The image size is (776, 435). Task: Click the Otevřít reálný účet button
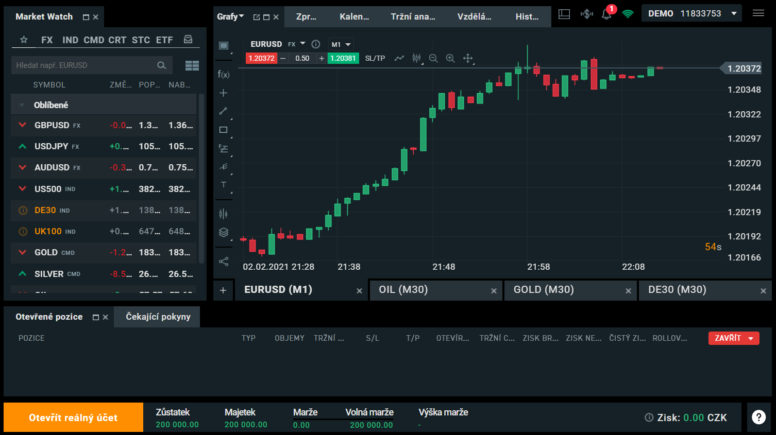pos(72,417)
